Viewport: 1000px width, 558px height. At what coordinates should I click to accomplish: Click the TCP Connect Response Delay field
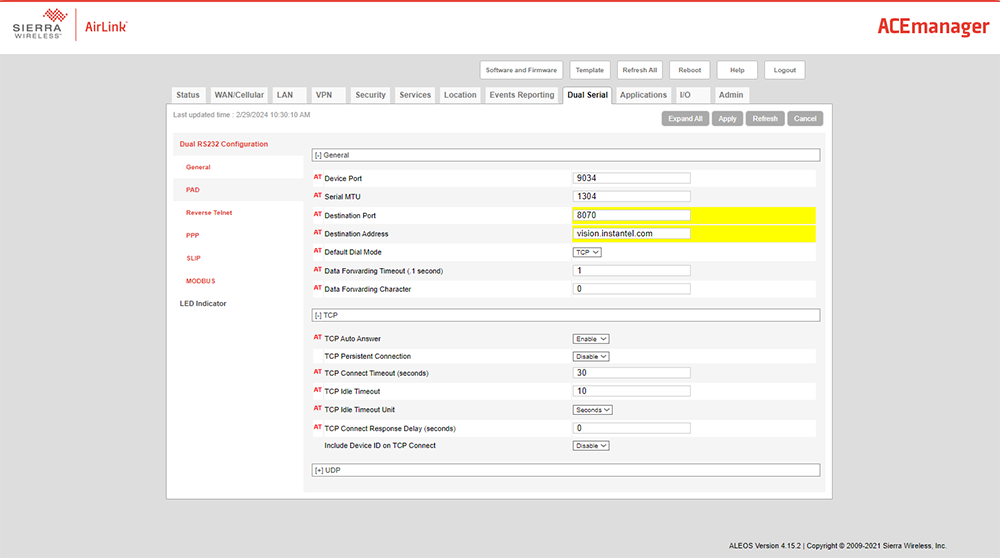click(x=631, y=428)
